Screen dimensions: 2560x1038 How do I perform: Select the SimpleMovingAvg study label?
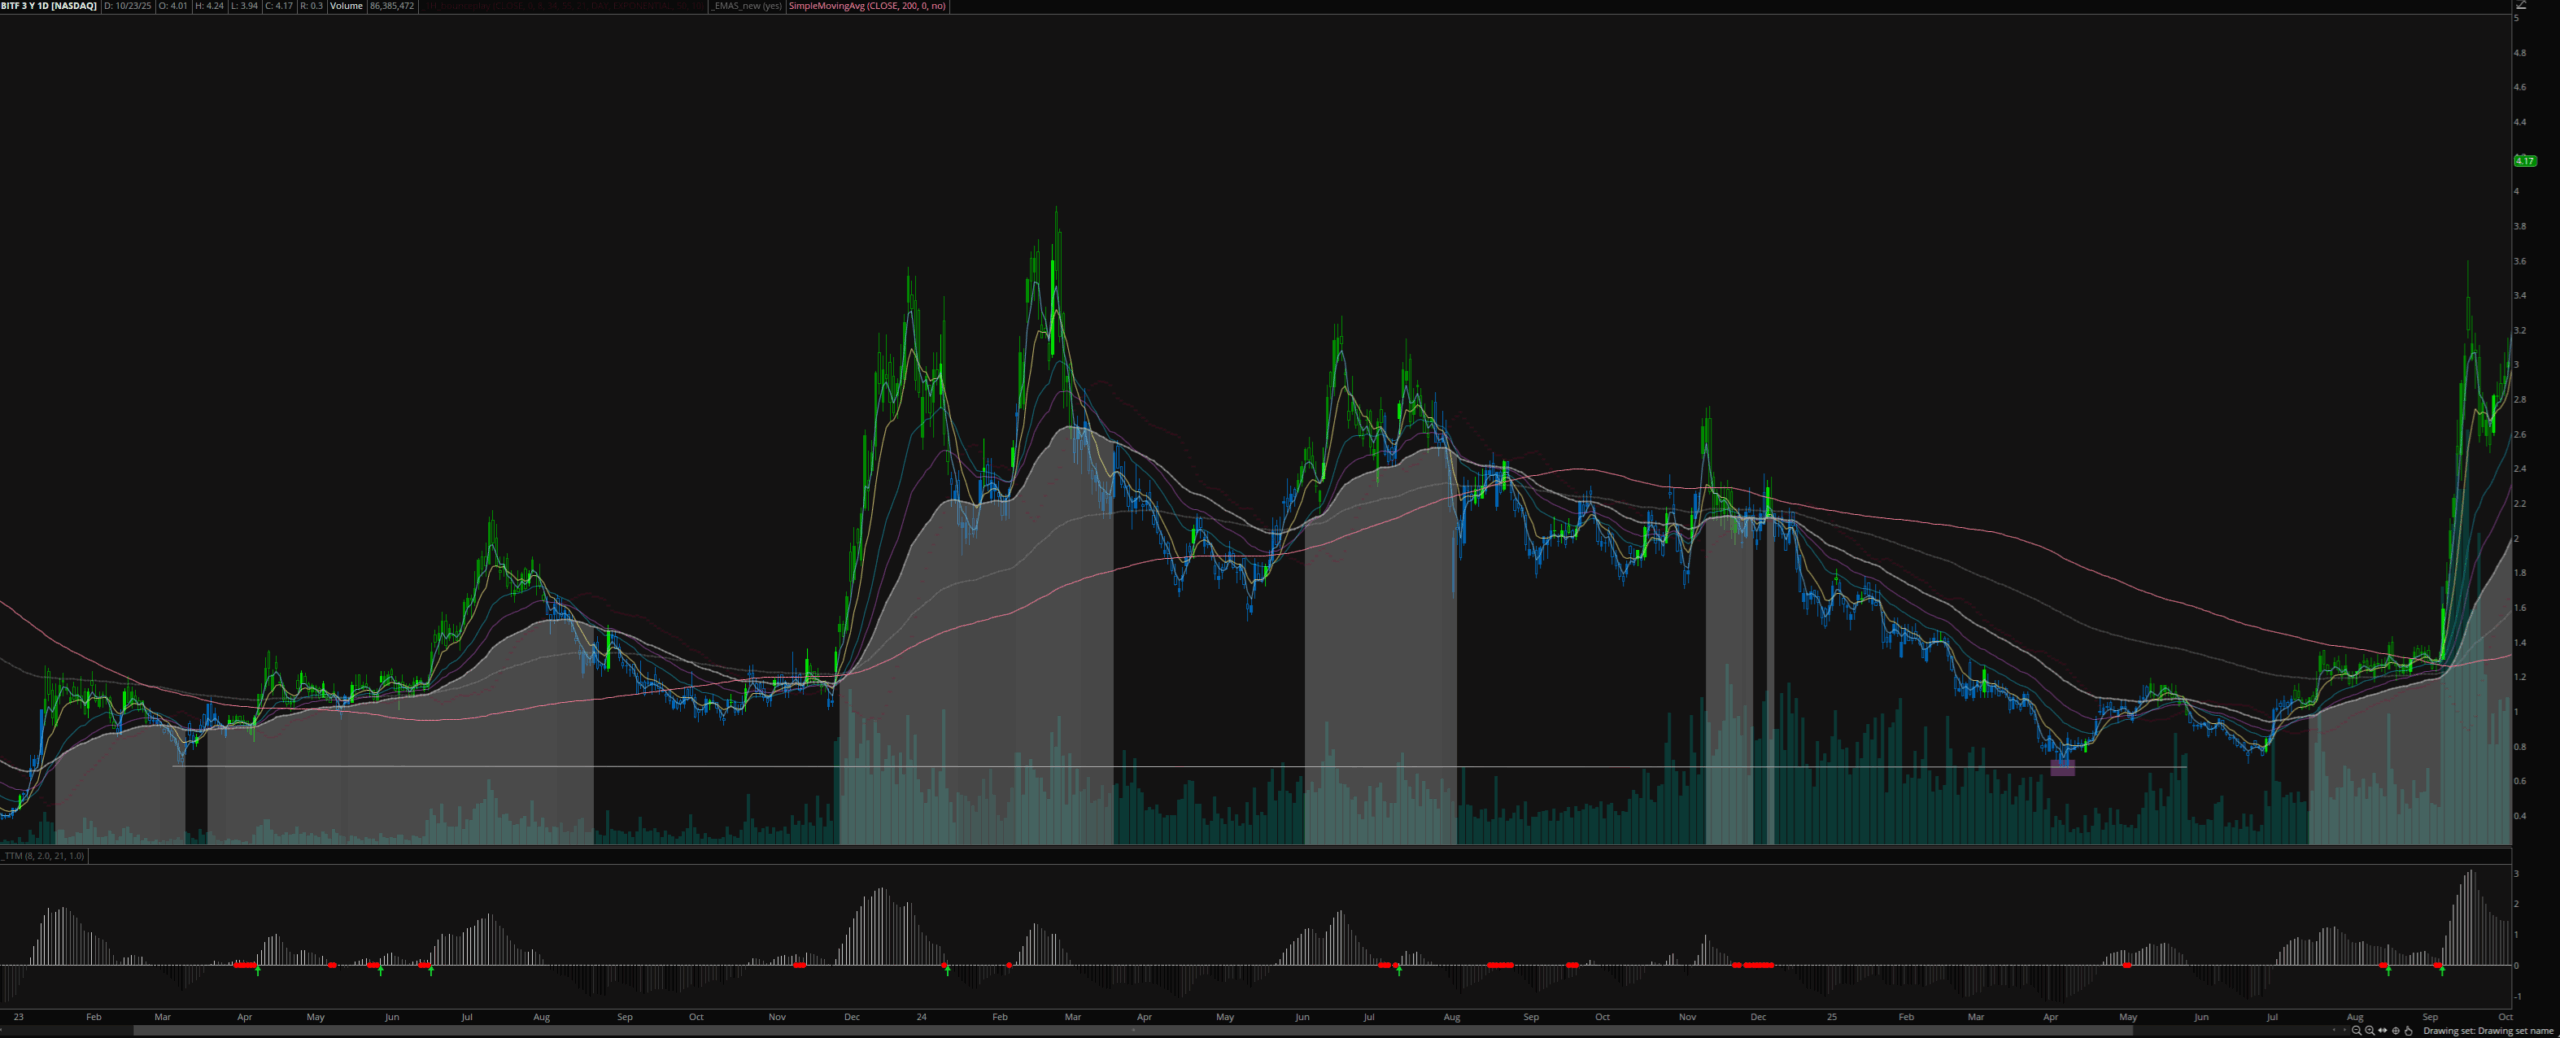tap(866, 6)
